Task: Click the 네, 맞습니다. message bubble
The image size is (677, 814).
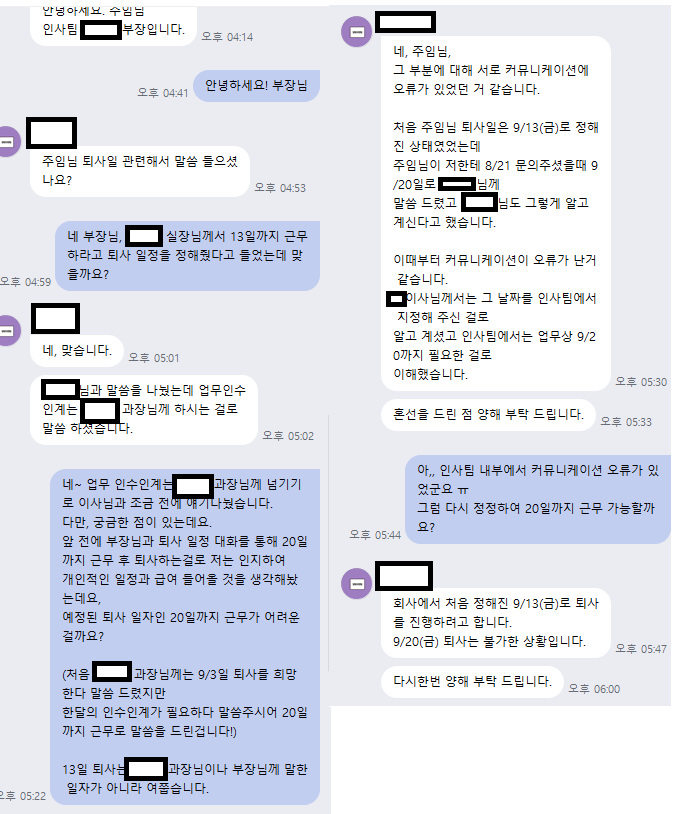Action: coord(77,351)
